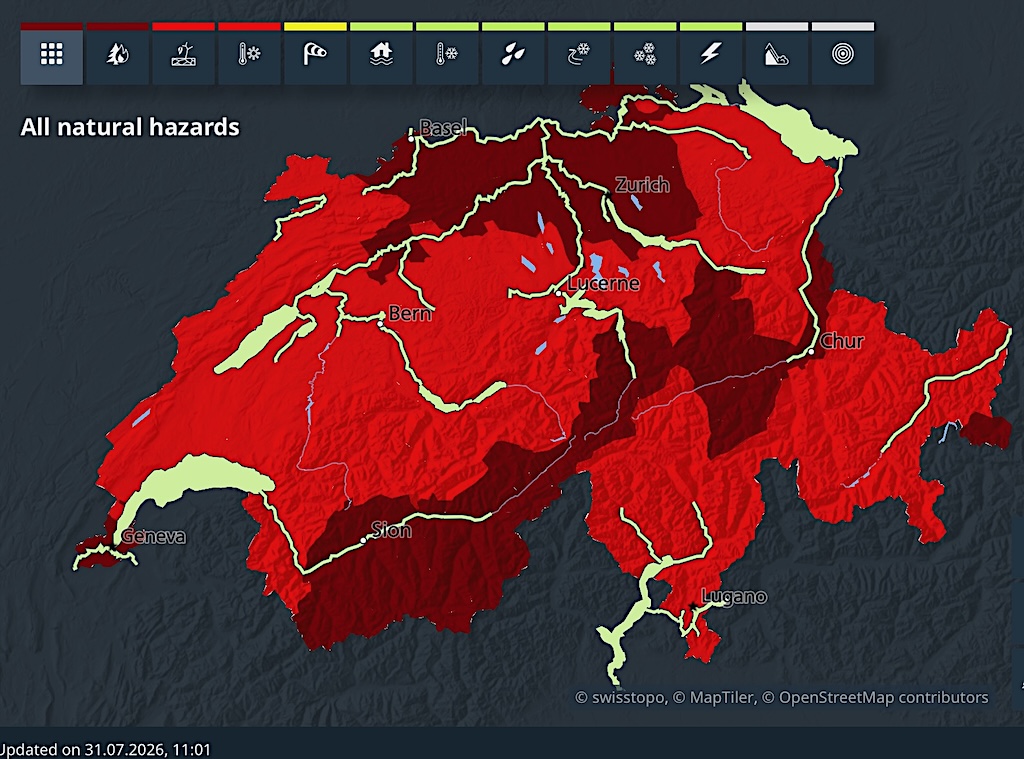
Task: Select the thunderstorm lightning bolt icon
Action: click(711, 54)
